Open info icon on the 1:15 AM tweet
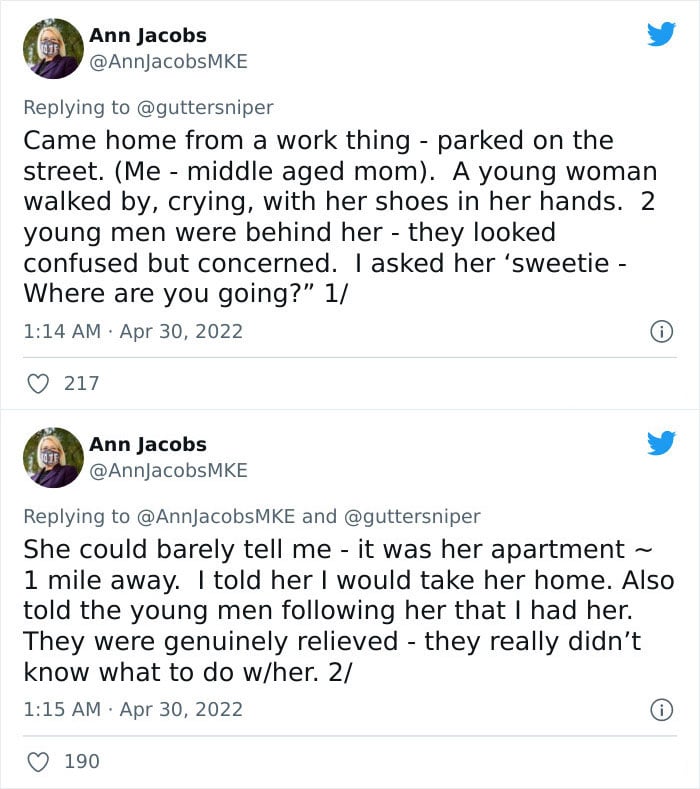Screen dimensions: 700x789 pyautogui.click(x=661, y=710)
